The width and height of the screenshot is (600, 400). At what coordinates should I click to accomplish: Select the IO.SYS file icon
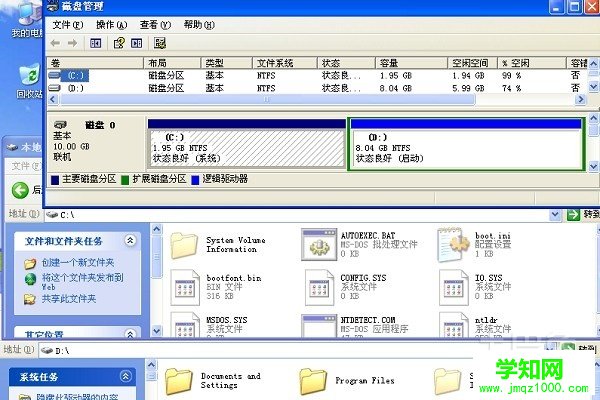click(454, 287)
